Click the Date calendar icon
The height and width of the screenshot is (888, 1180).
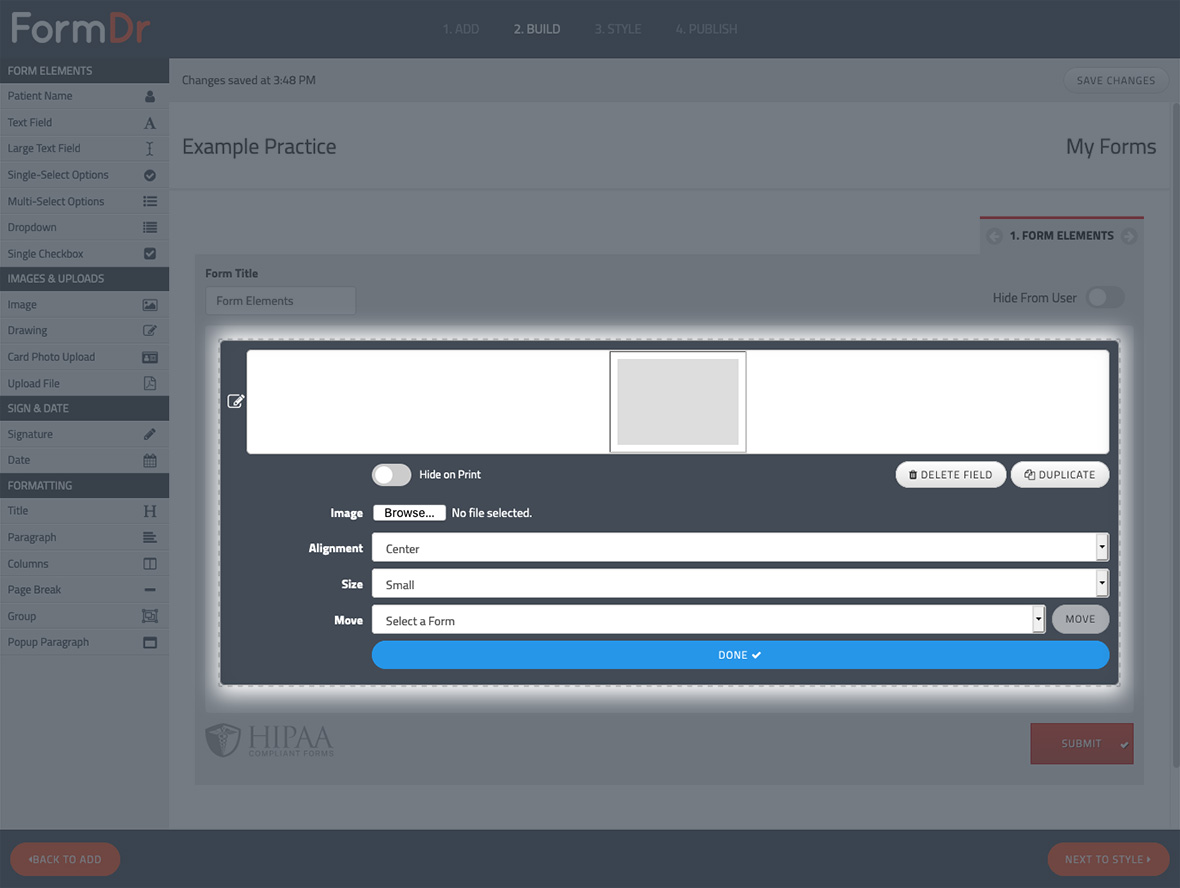[x=150, y=461]
